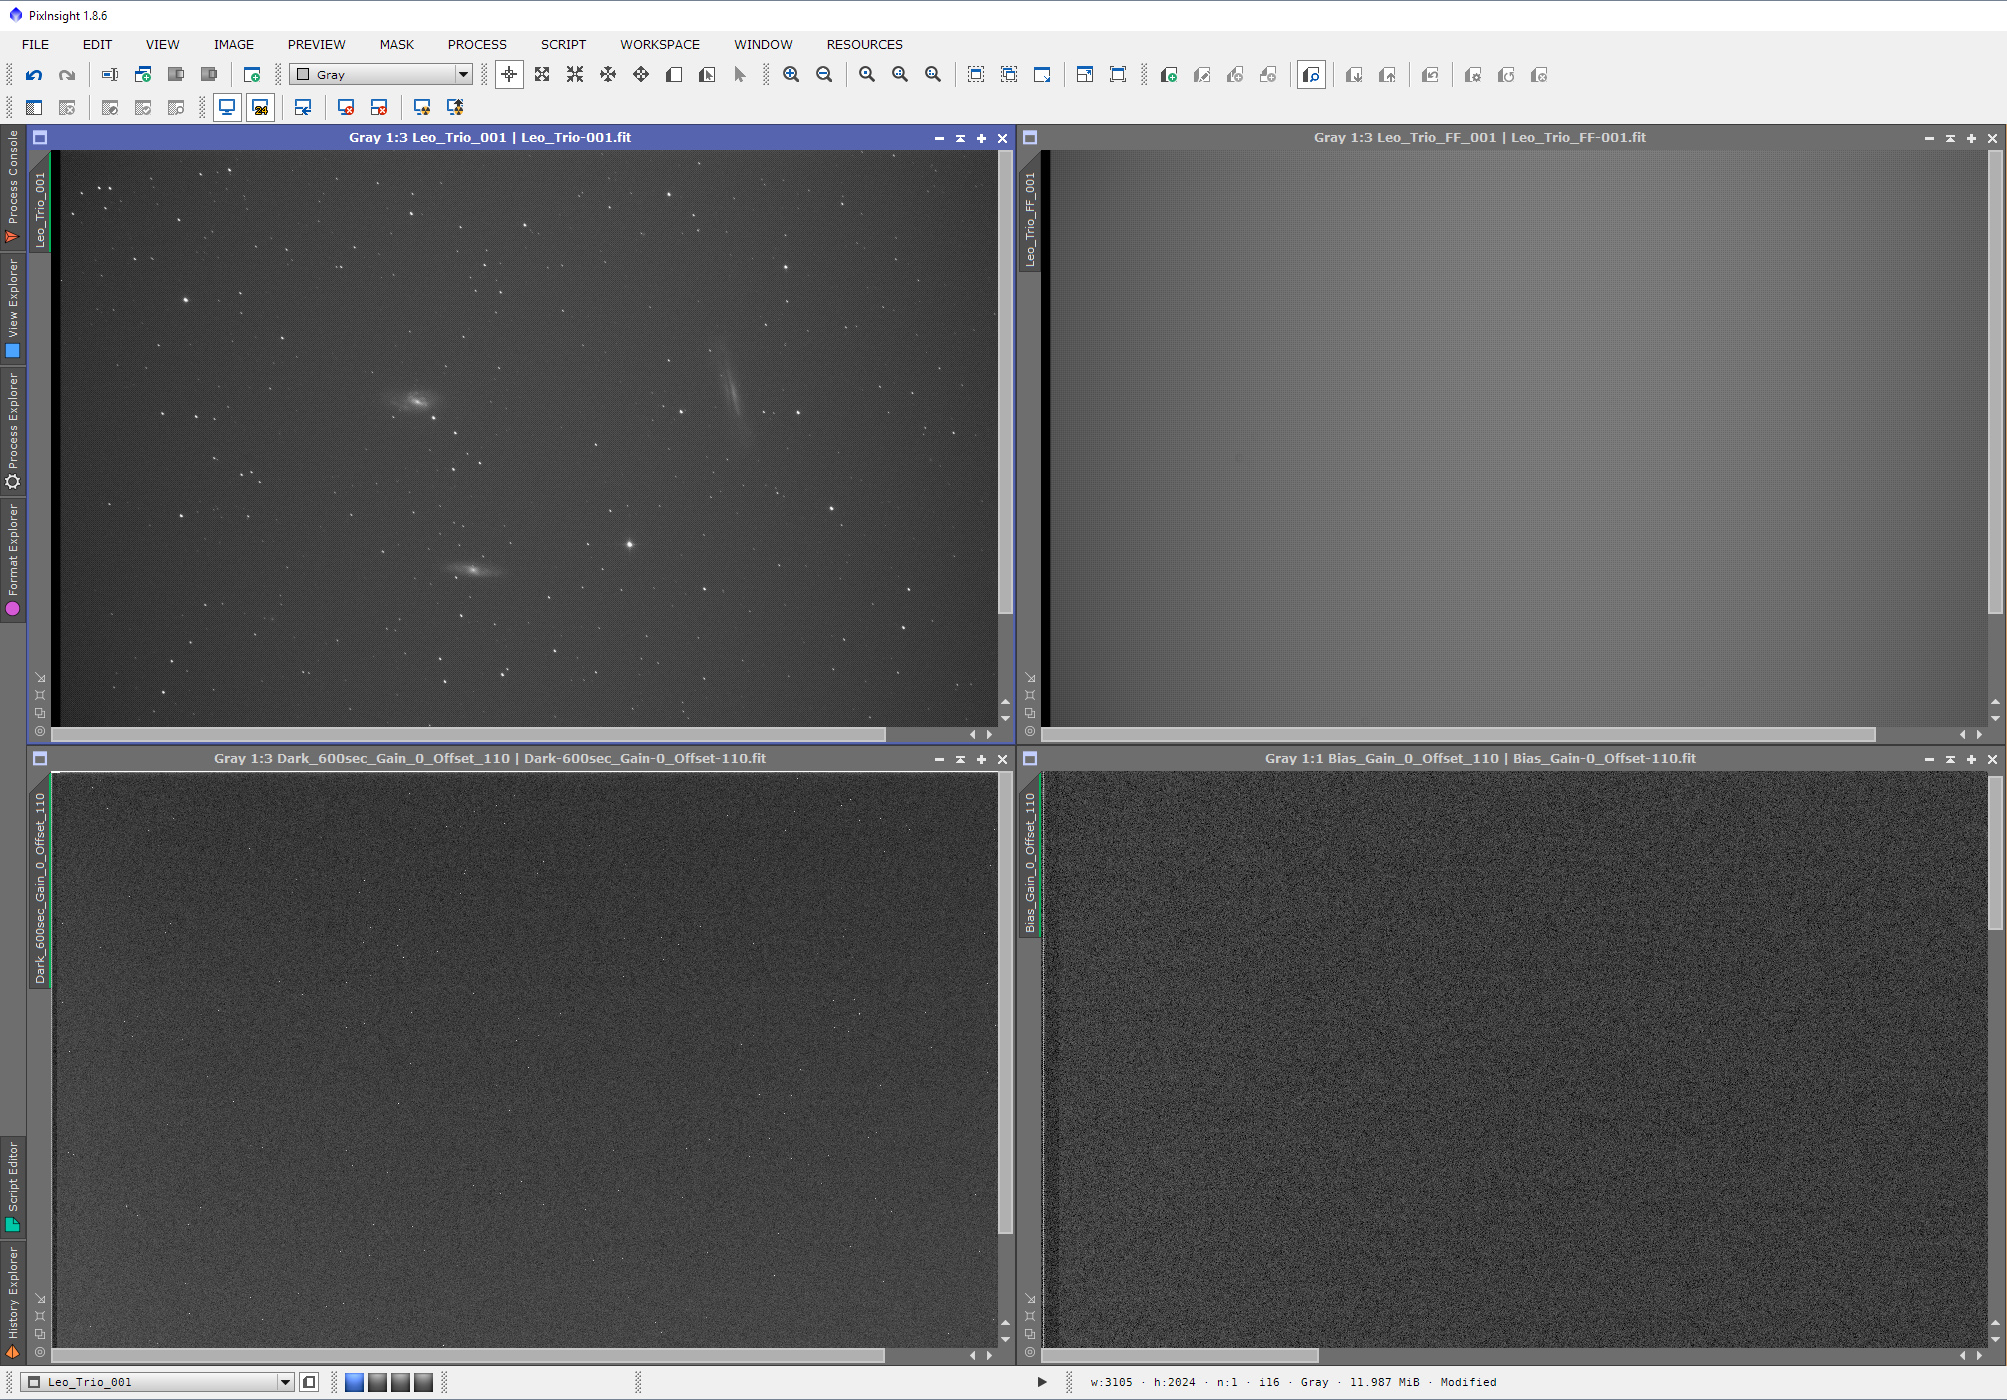
Task: Toggle the blue first workspace button
Action: pyautogui.click(x=354, y=1382)
